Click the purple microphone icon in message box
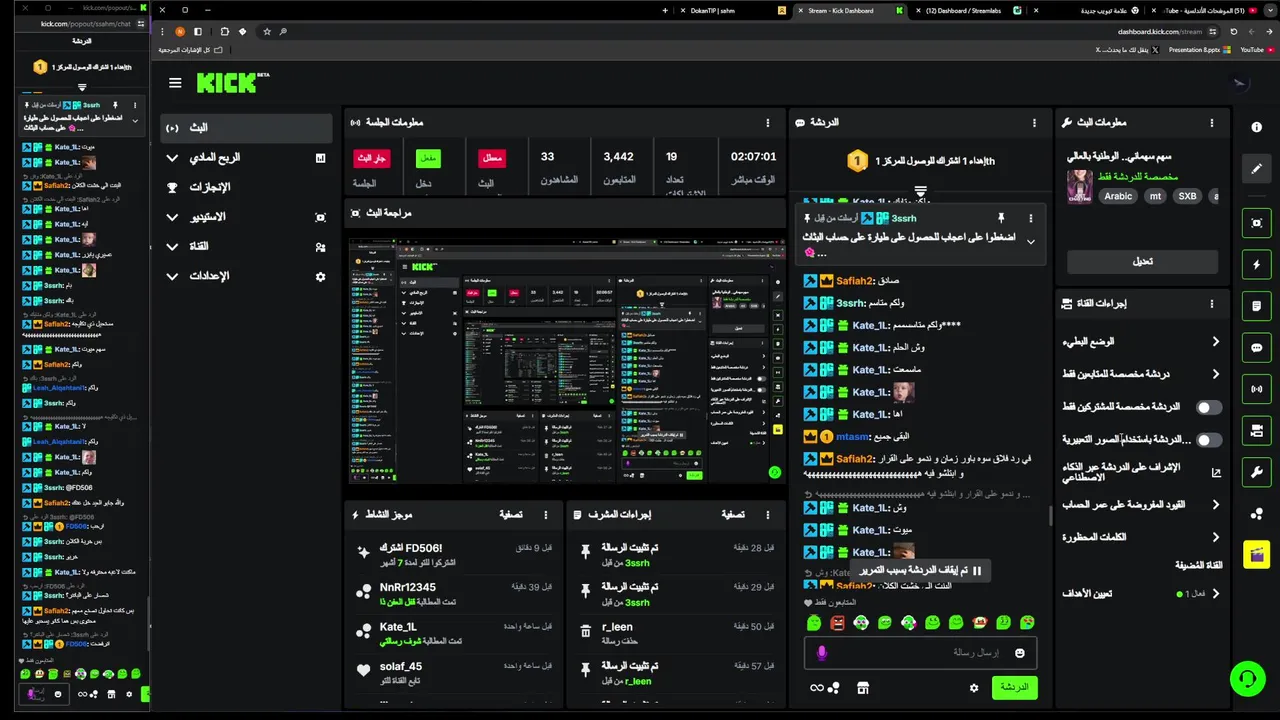Image resolution: width=1280 pixels, height=720 pixels. (x=822, y=653)
